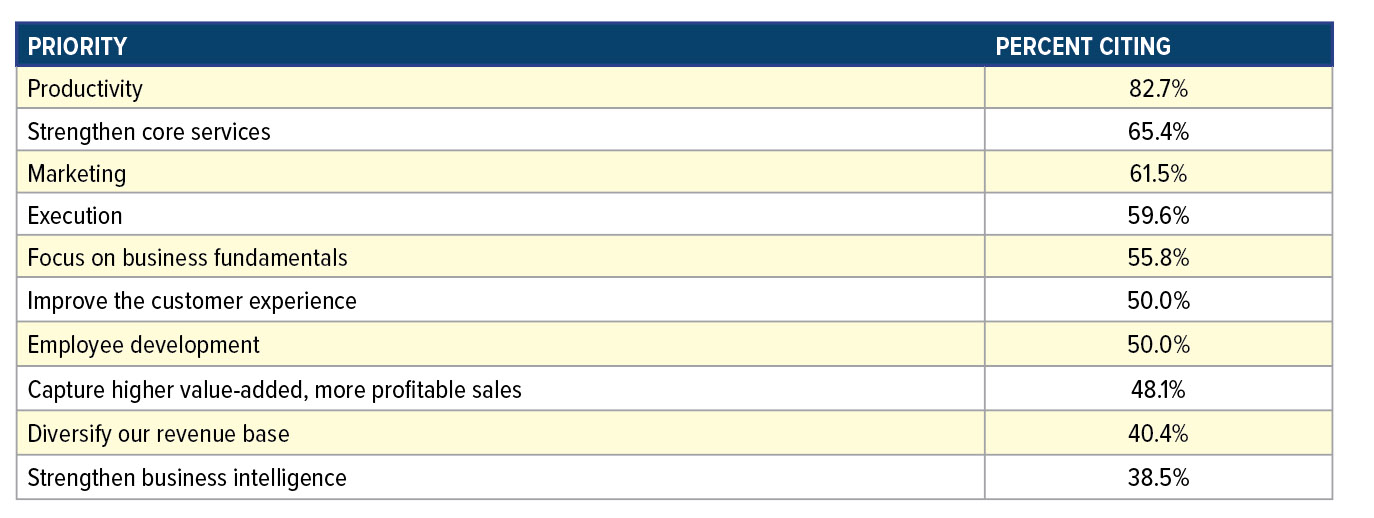Click the 65.4% percentage cell
The width and height of the screenshot is (1374, 518).
pyautogui.click(x=1158, y=131)
